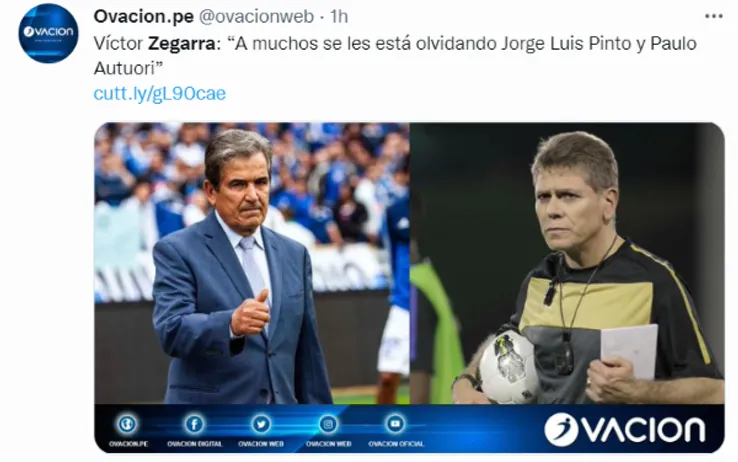Click the tweet text quoting Jorge Luis Pinto
The image size is (738, 462).
[x=395, y=56]
